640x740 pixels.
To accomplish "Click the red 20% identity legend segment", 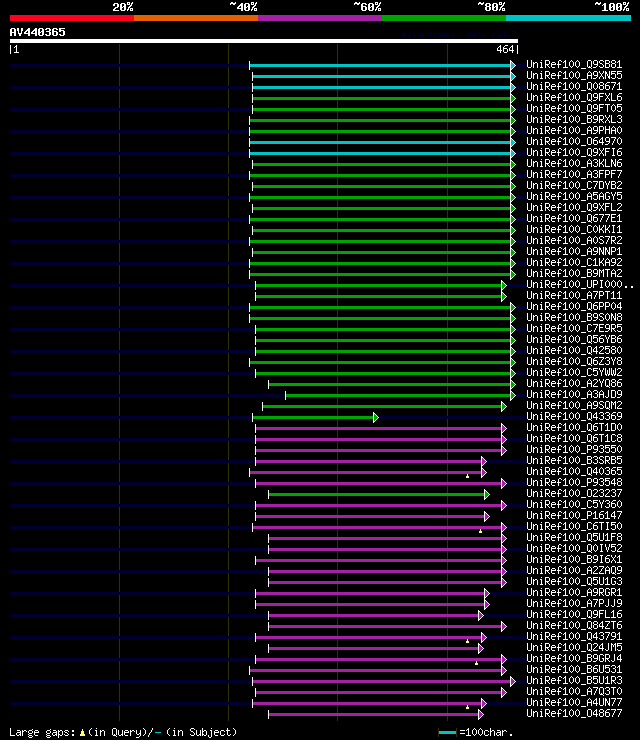I will point(72,18).
